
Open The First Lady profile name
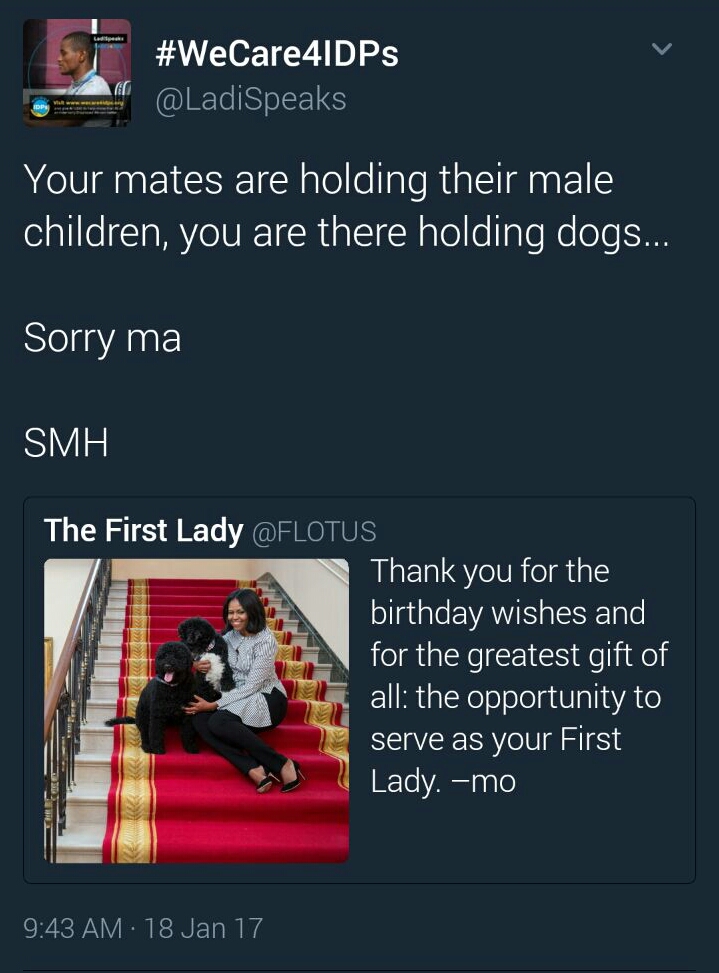(x=143, y=531)
